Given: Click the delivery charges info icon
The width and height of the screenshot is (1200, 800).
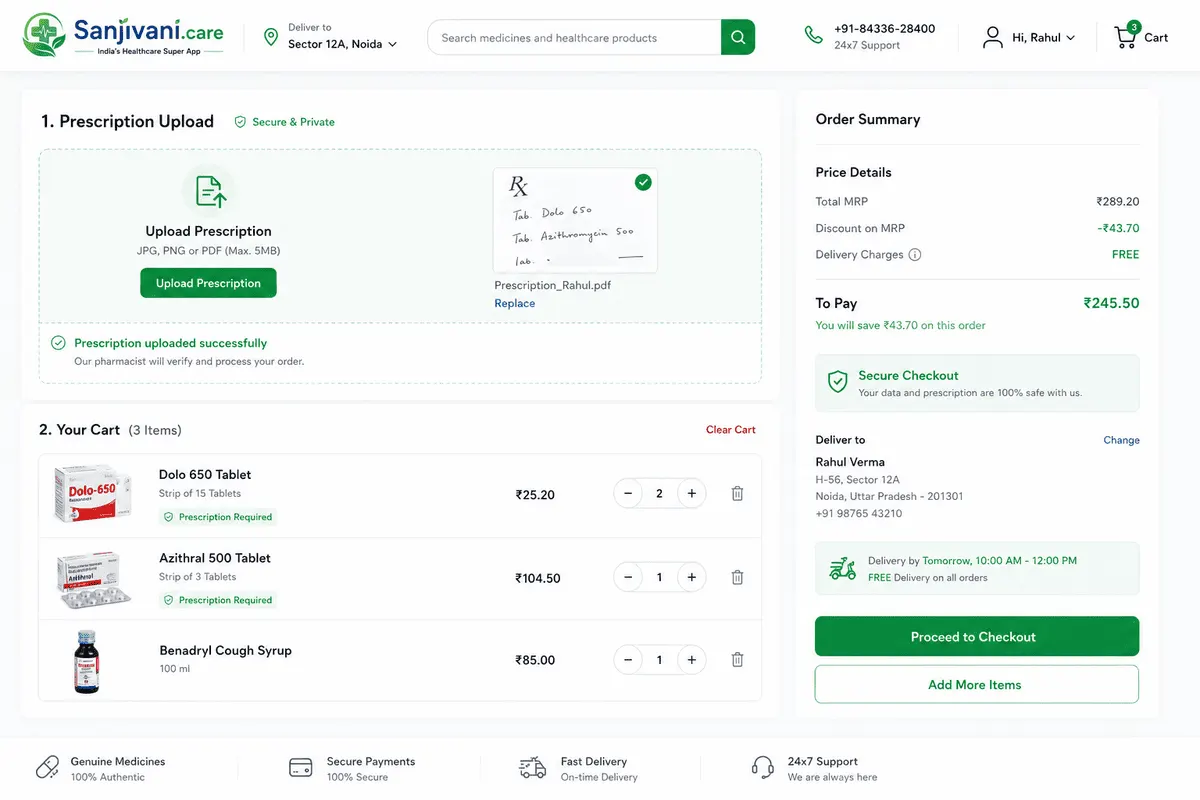Looking at the screenshot, I should [914, 255].
